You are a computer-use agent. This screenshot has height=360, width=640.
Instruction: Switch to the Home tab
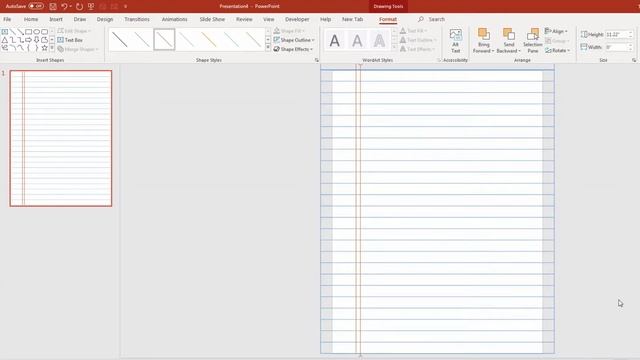click(x=31, y=19)
